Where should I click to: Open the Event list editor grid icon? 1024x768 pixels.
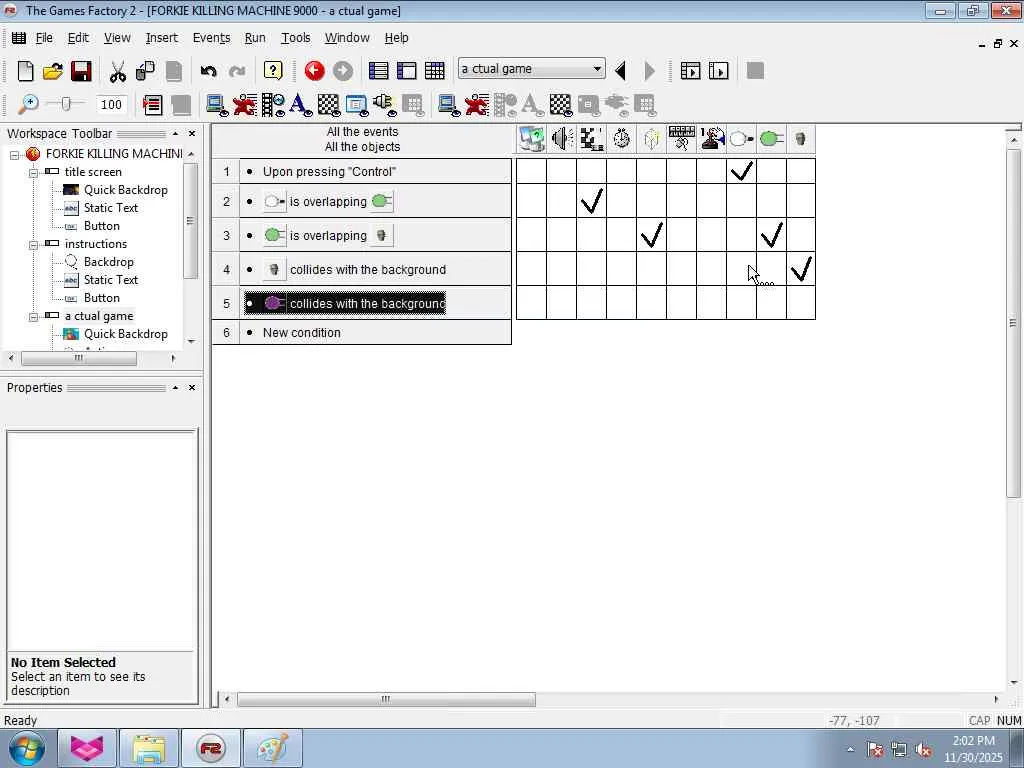tap(434, 71)
